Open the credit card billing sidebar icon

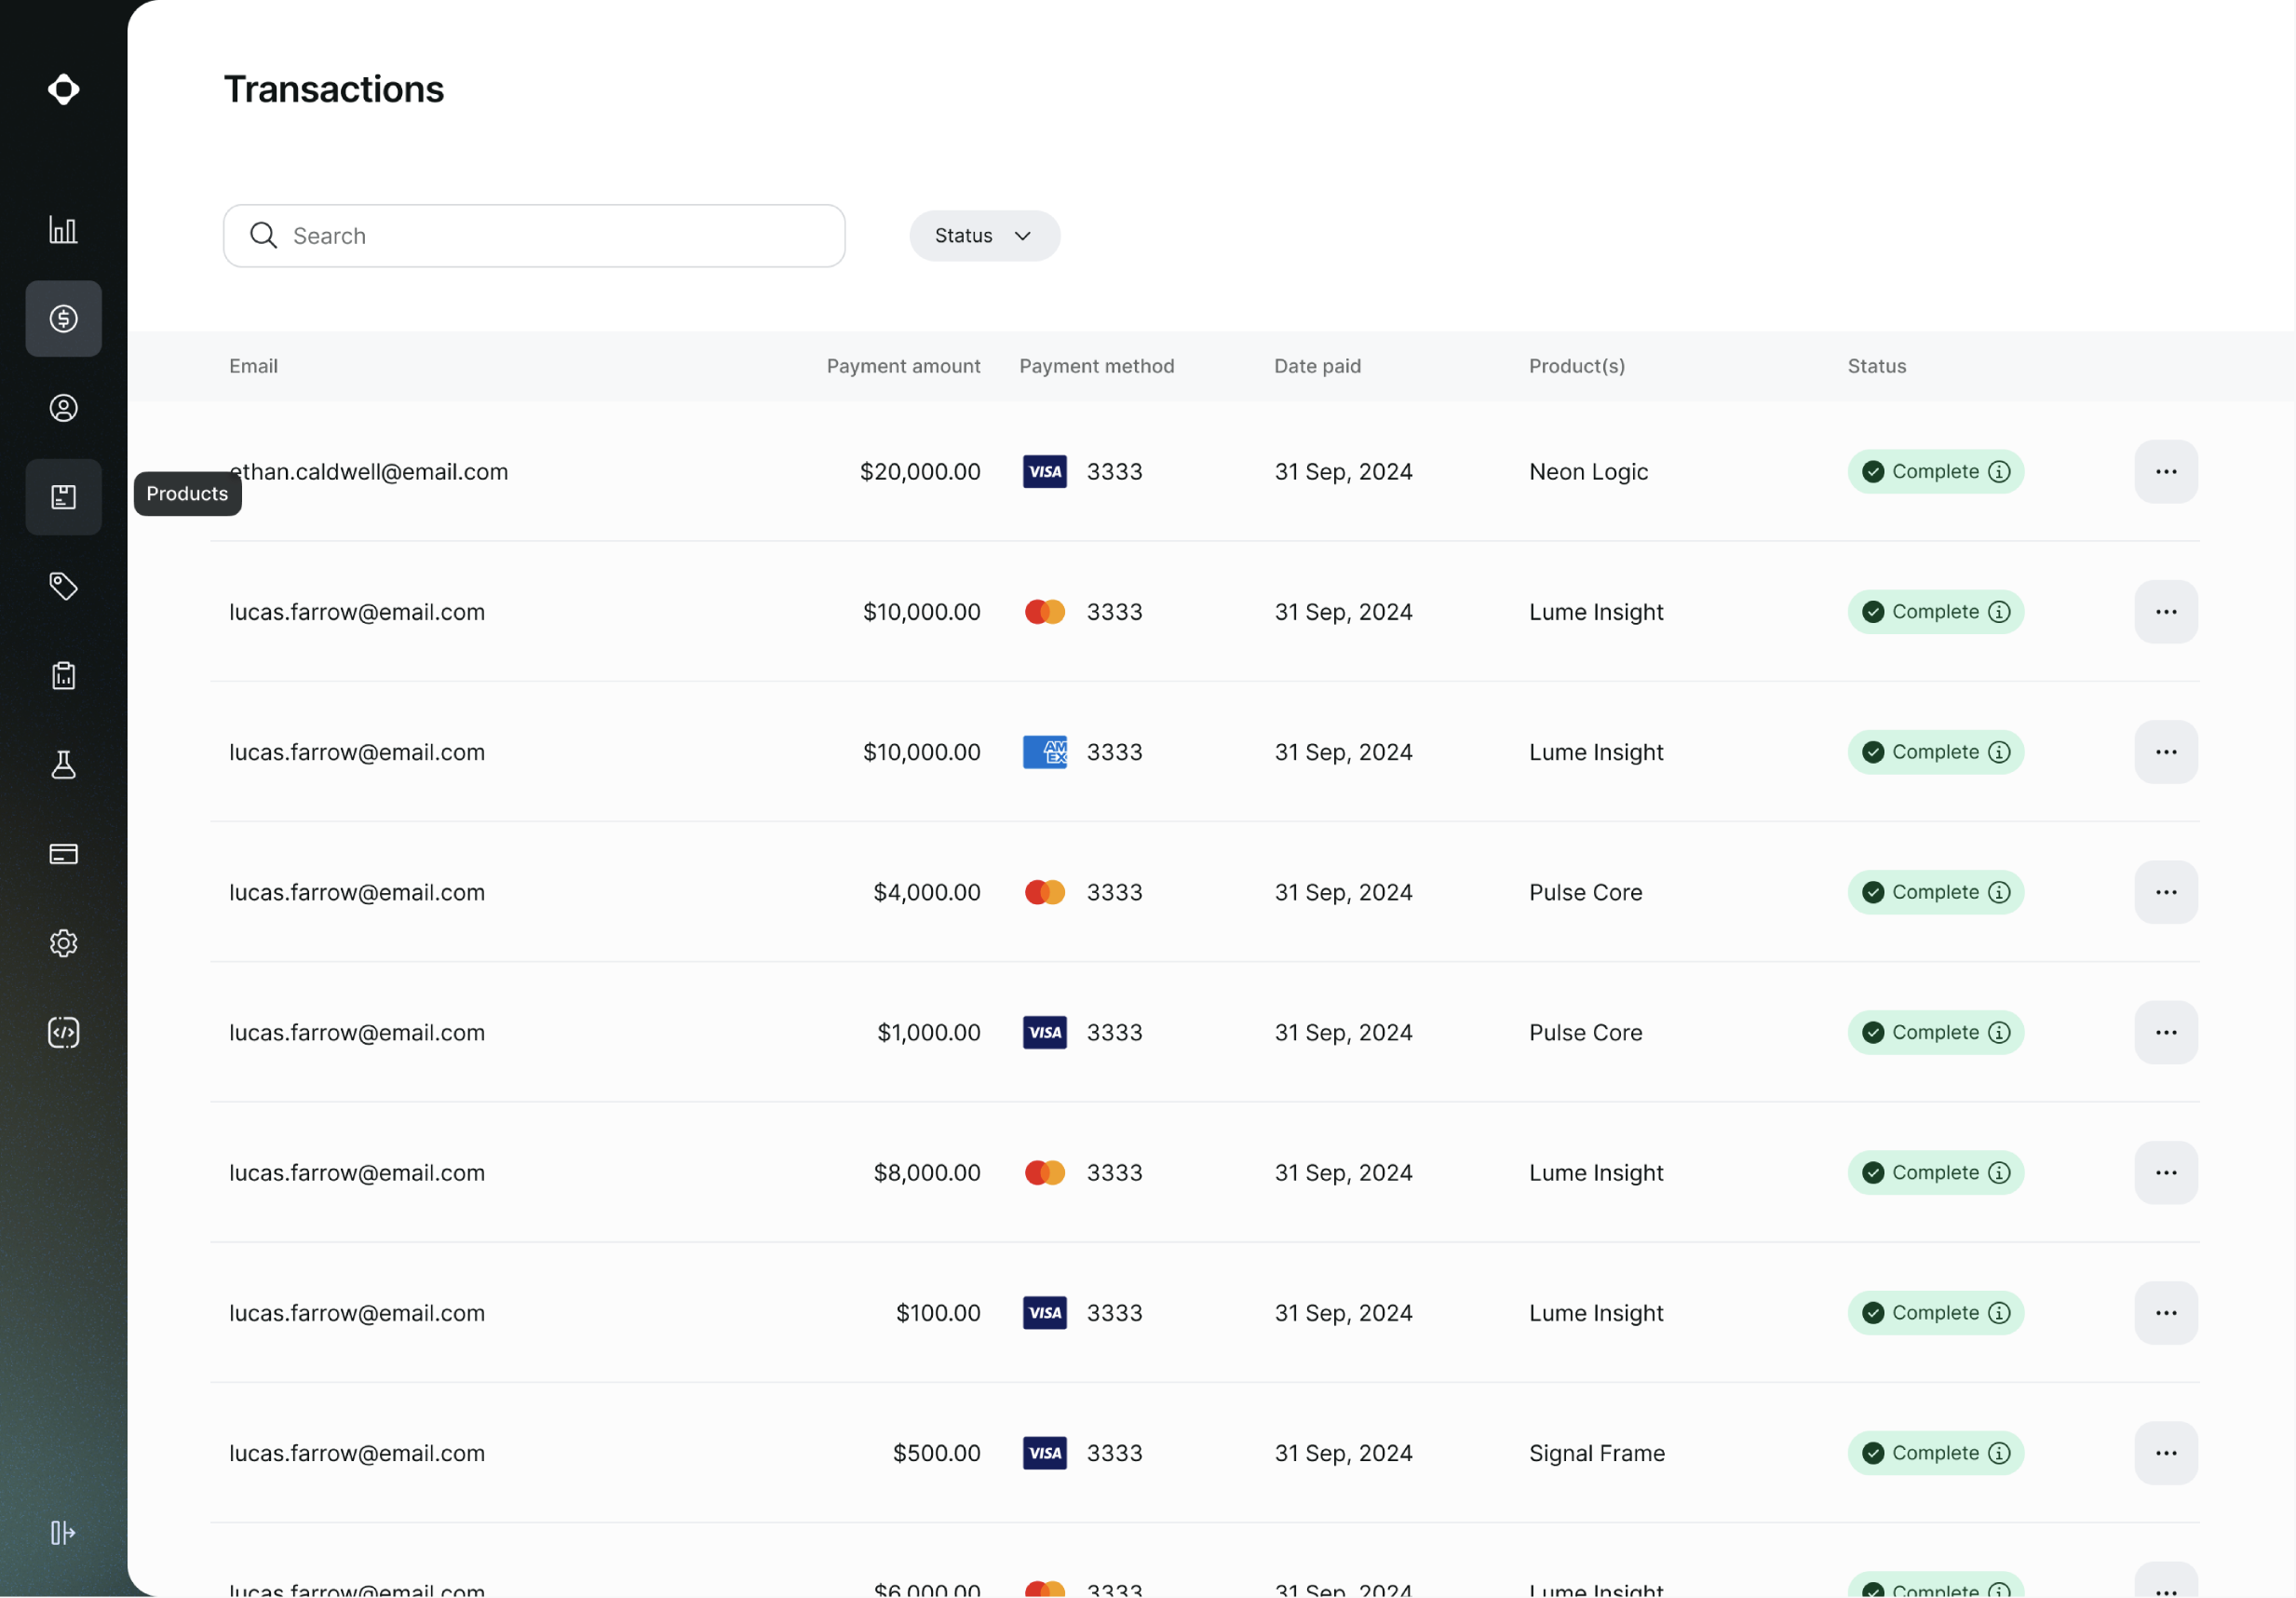[63, 854]
